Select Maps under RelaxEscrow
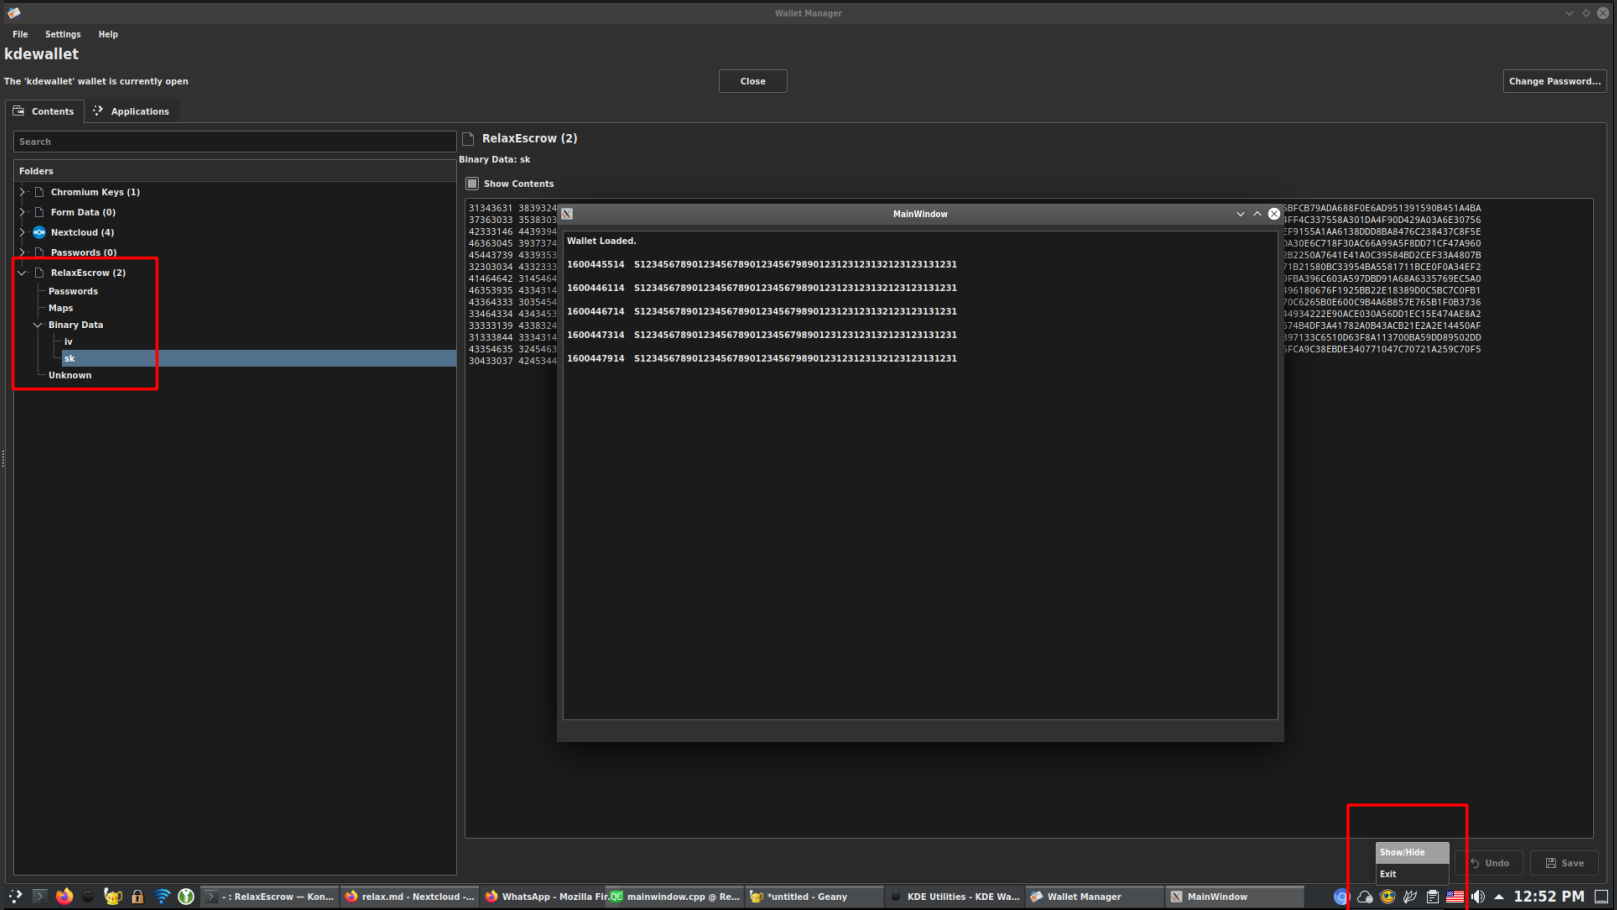This screenshot has width=1617, height=910. 61,308
